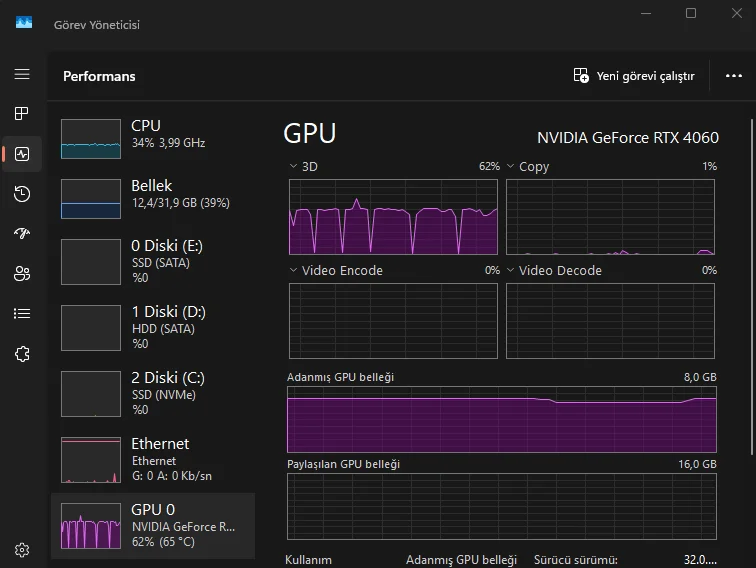Open the Video Decode graph dropdown
This screenshot has height=568, width=756.
click(x=510, y=270)
